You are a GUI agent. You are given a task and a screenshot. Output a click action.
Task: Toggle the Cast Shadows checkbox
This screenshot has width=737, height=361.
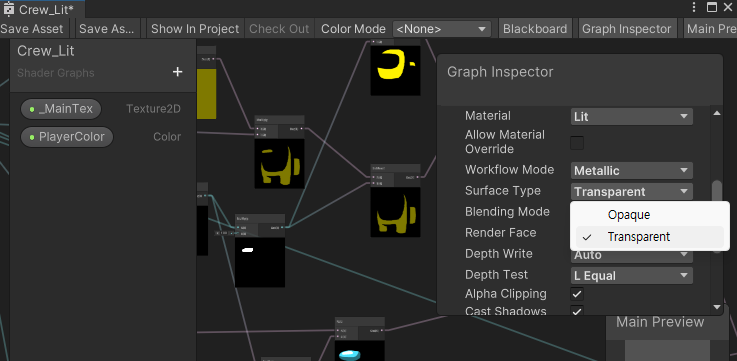coord(577,311)
